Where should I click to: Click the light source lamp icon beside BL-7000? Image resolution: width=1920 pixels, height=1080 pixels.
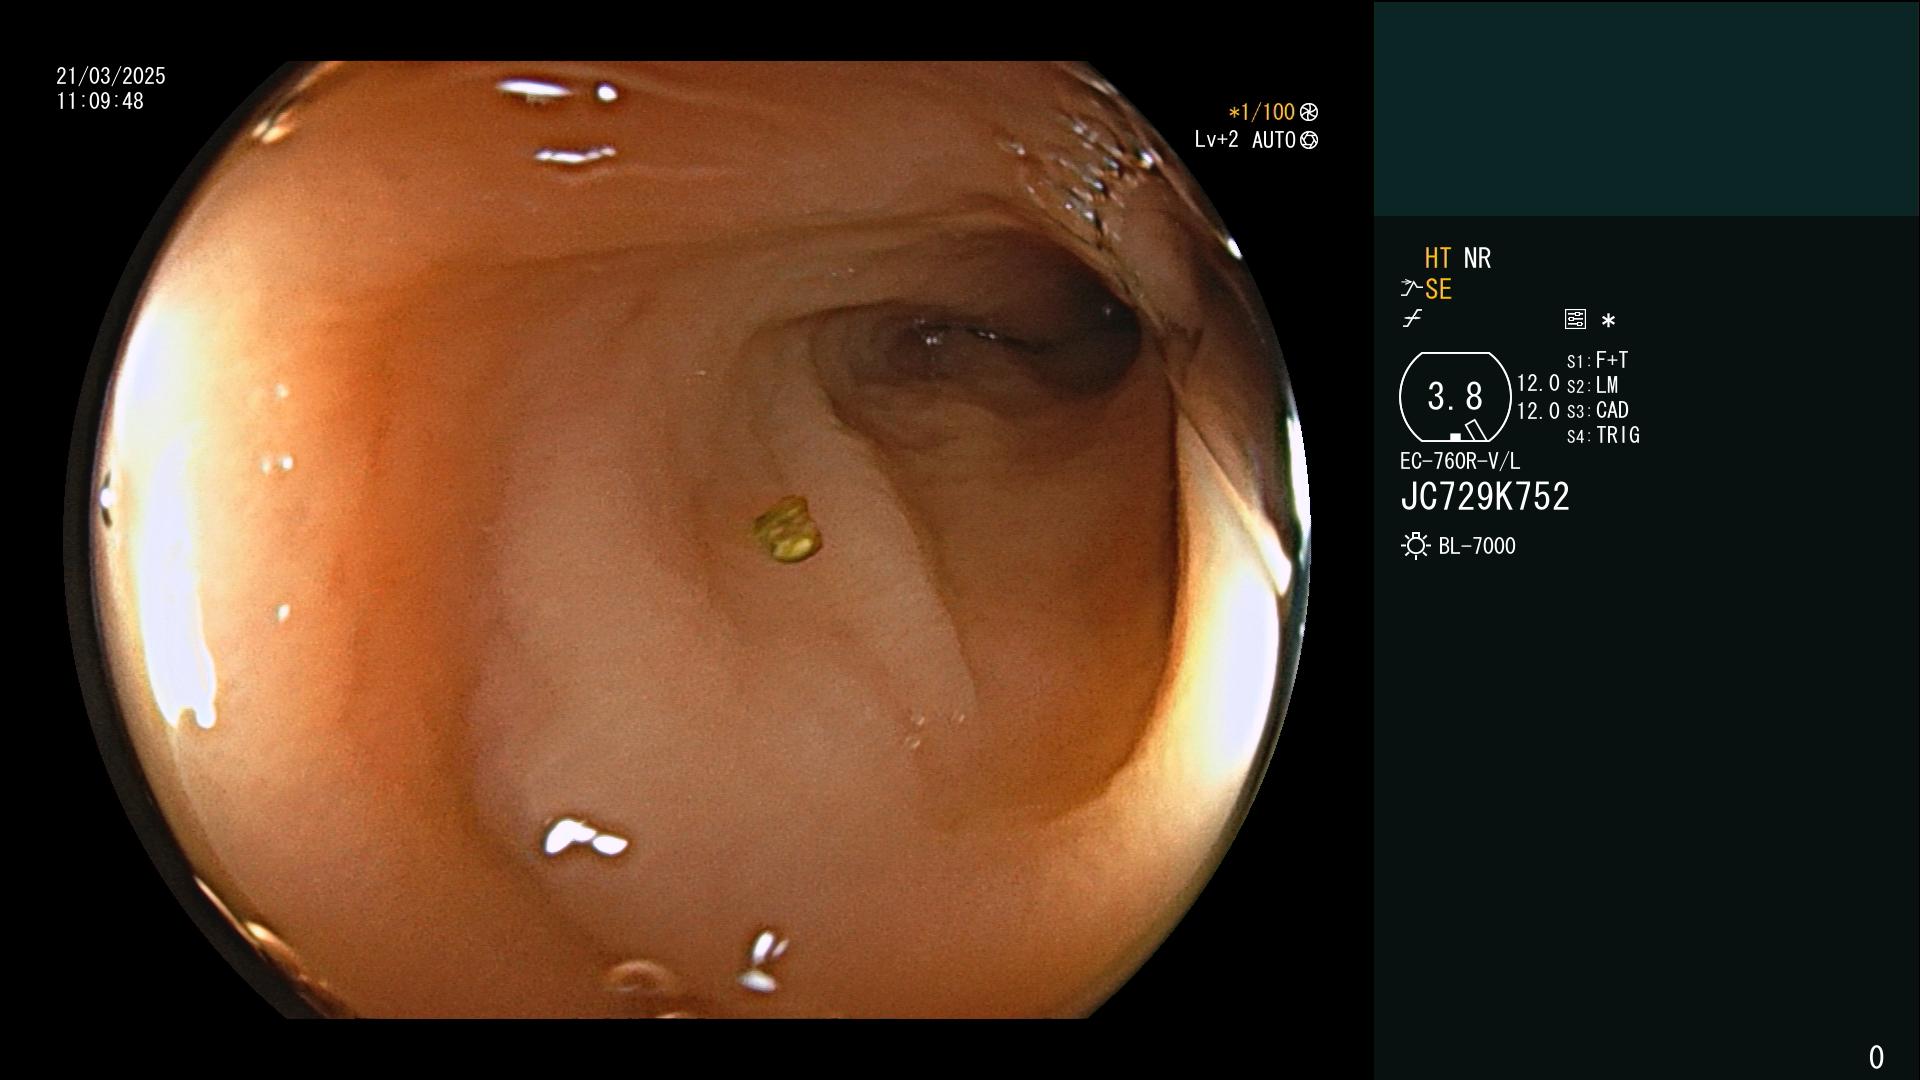pyautogui.click(x=1415, y=546)
